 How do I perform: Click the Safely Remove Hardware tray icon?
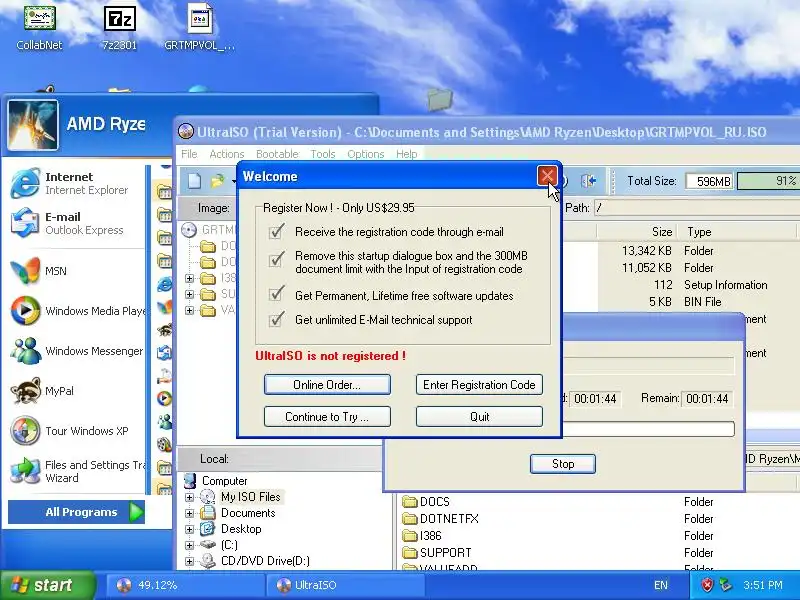tap(725, 585)
